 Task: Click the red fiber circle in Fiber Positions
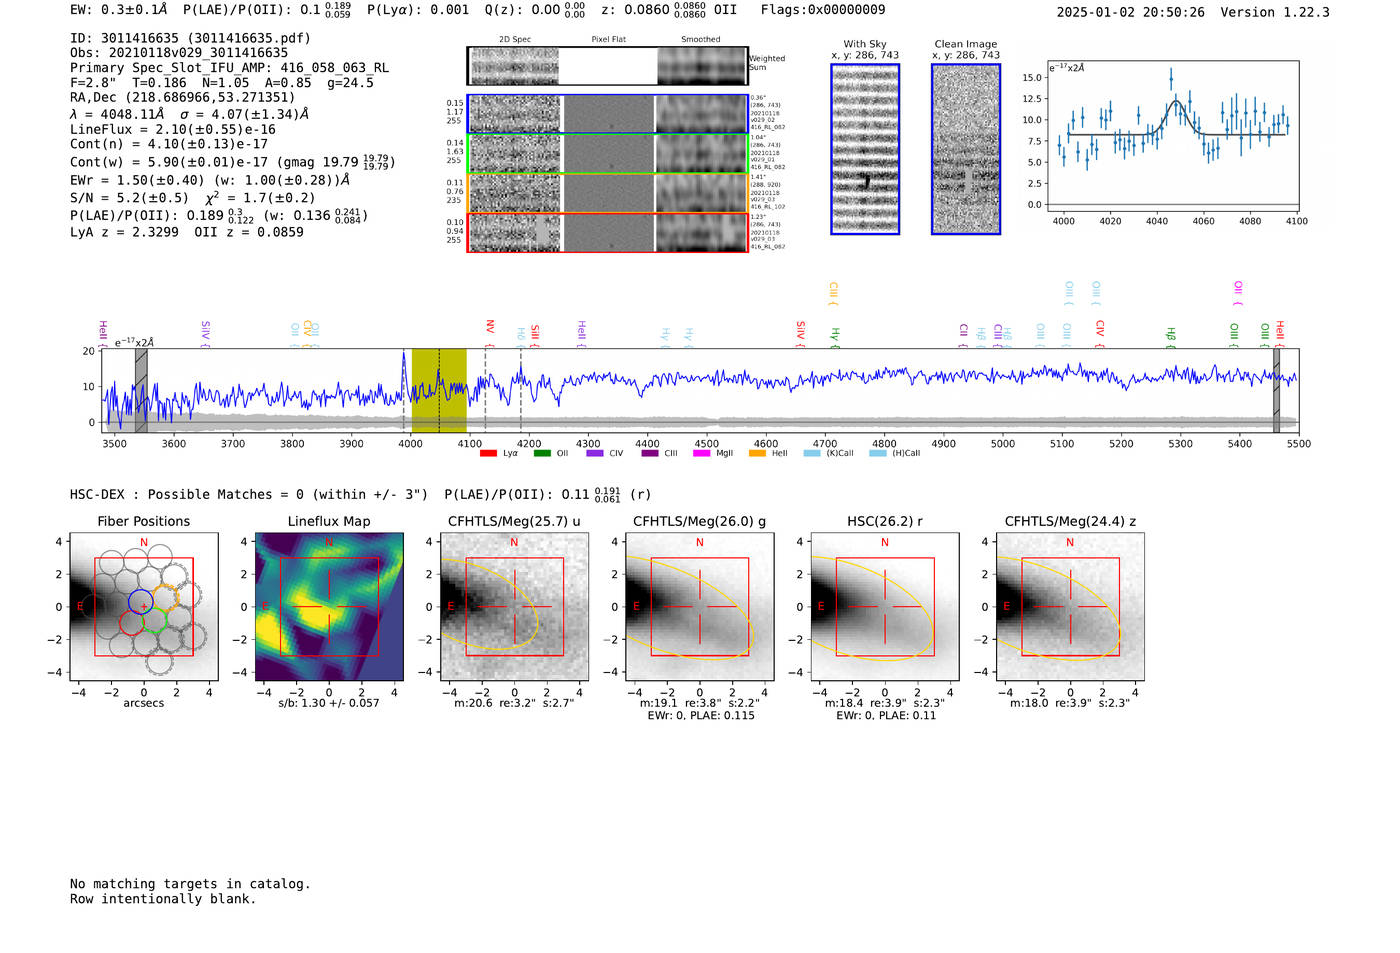click(131, 623)
